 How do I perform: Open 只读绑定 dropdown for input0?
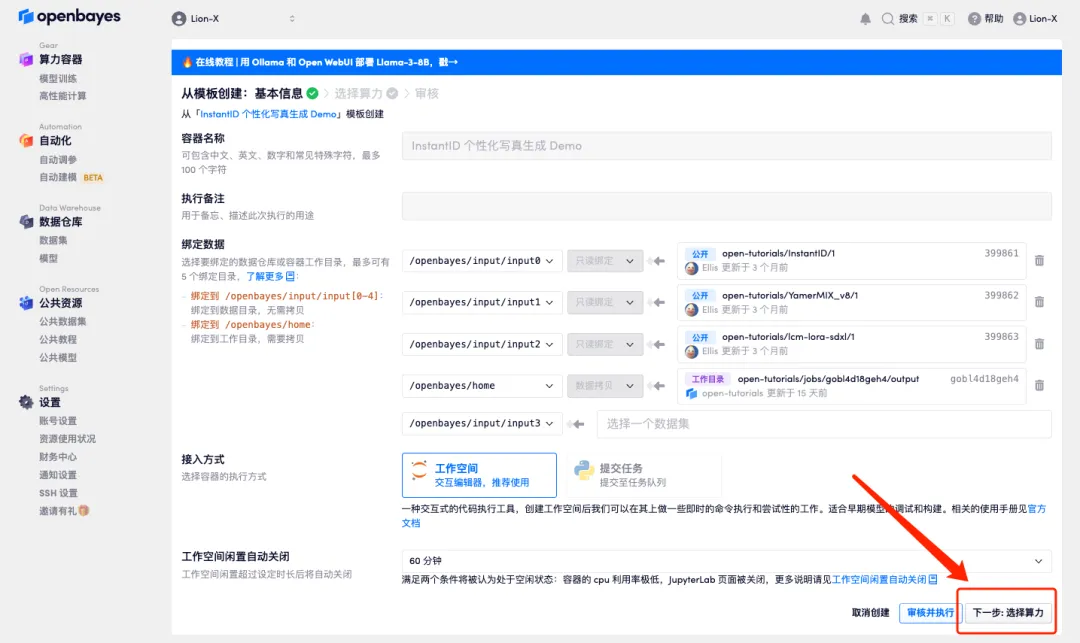point(605,261)
